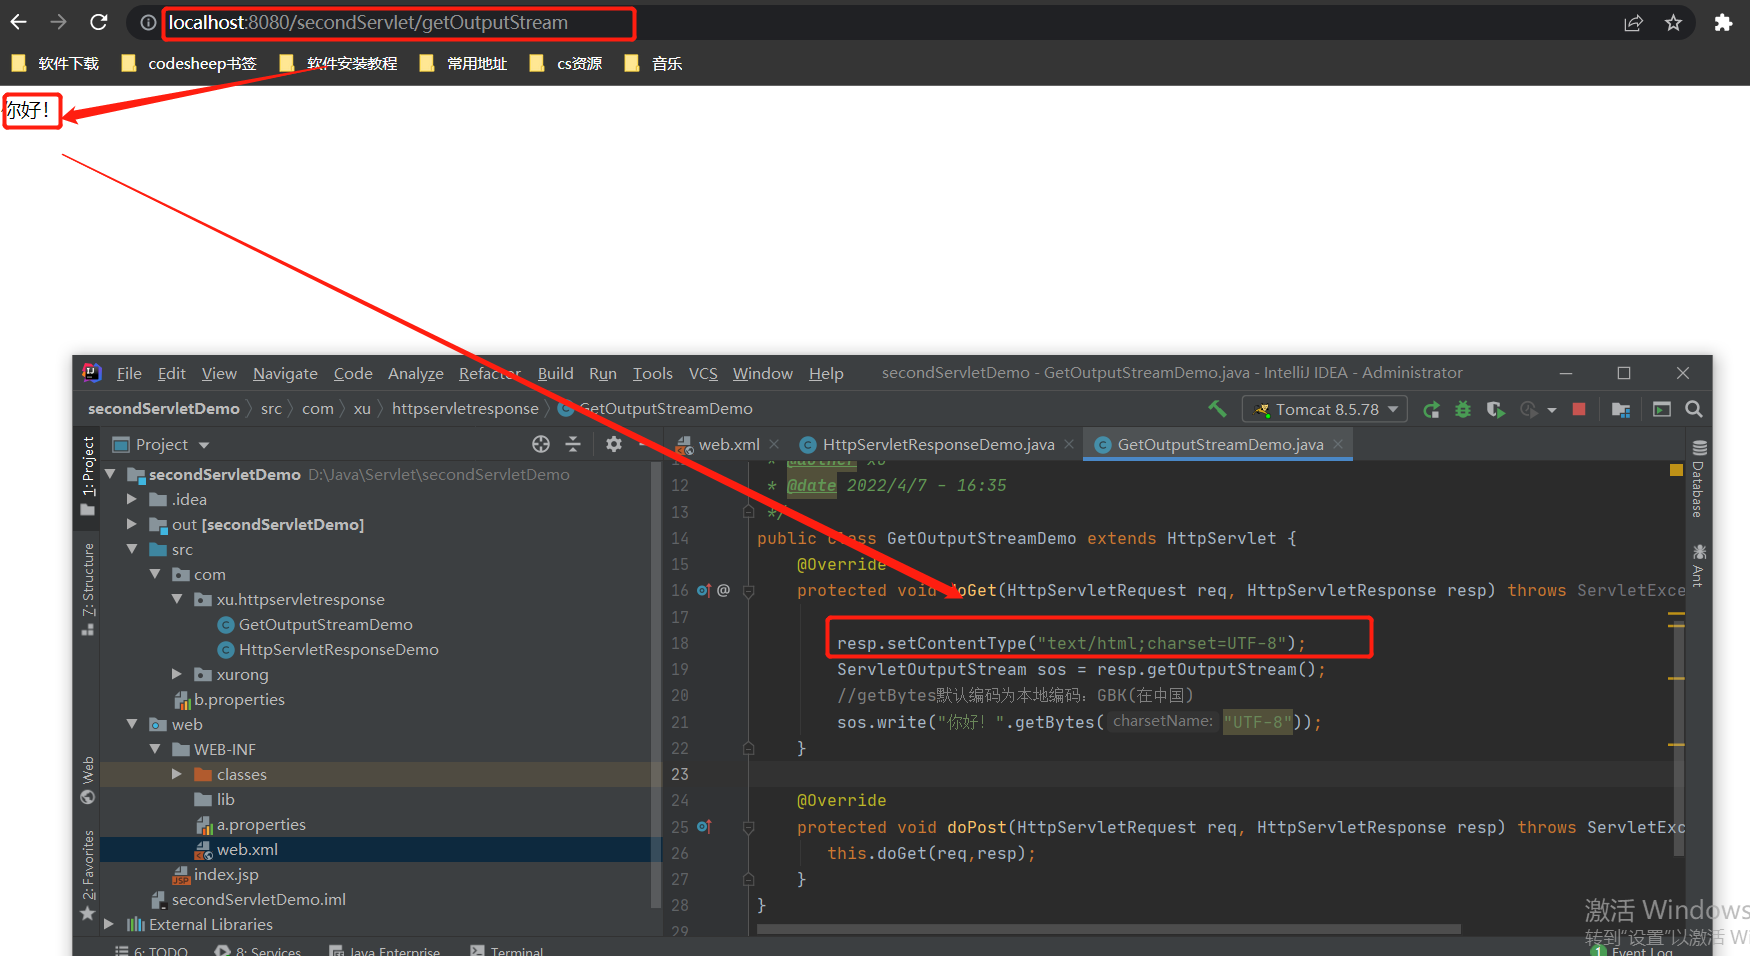
Task: Open the Navigate menu
Action: point(285,373)
